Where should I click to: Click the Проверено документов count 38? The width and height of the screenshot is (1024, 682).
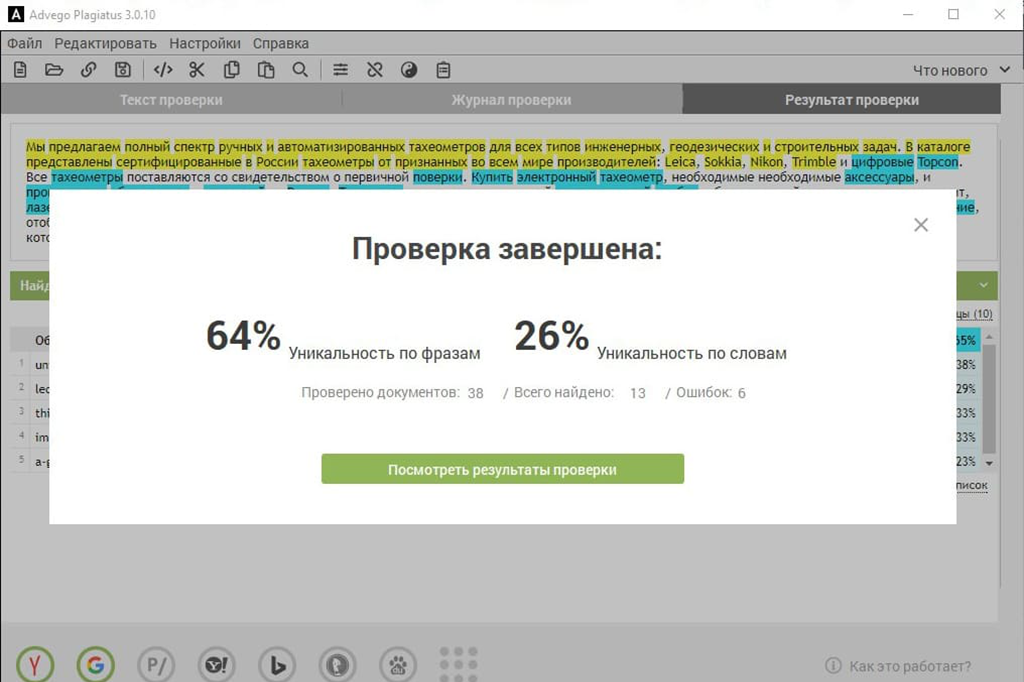475,393
